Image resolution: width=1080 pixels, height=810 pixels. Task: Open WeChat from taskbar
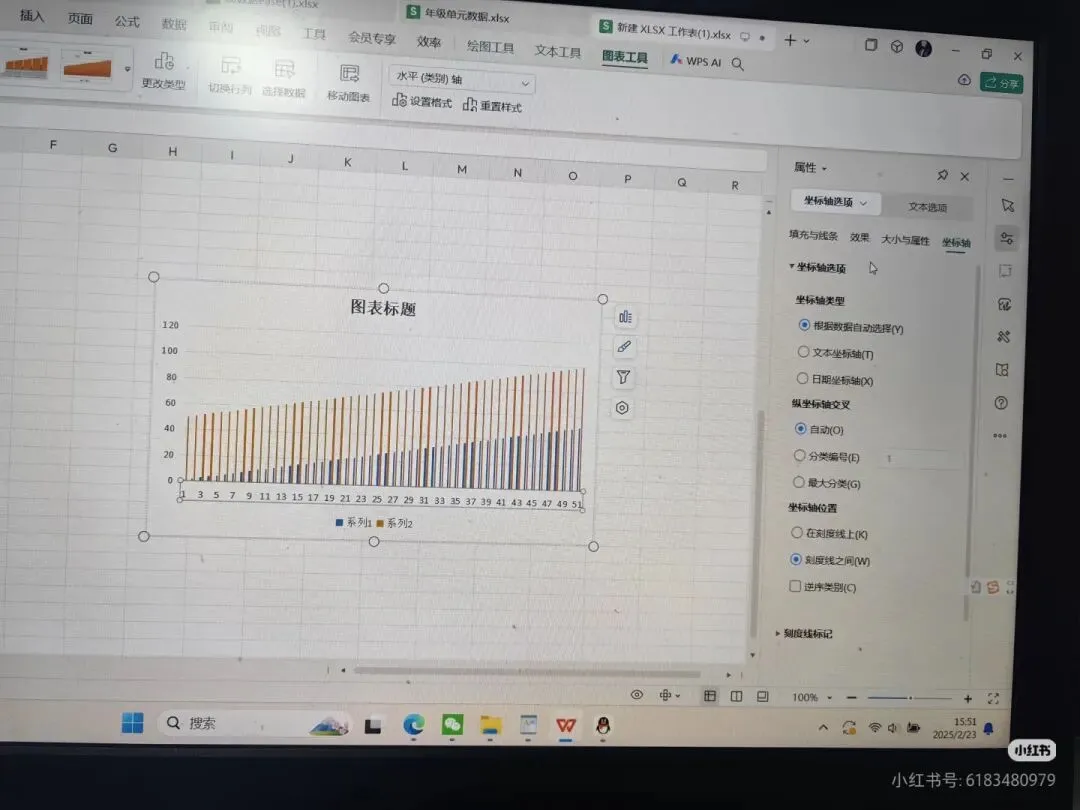point(453,725)
